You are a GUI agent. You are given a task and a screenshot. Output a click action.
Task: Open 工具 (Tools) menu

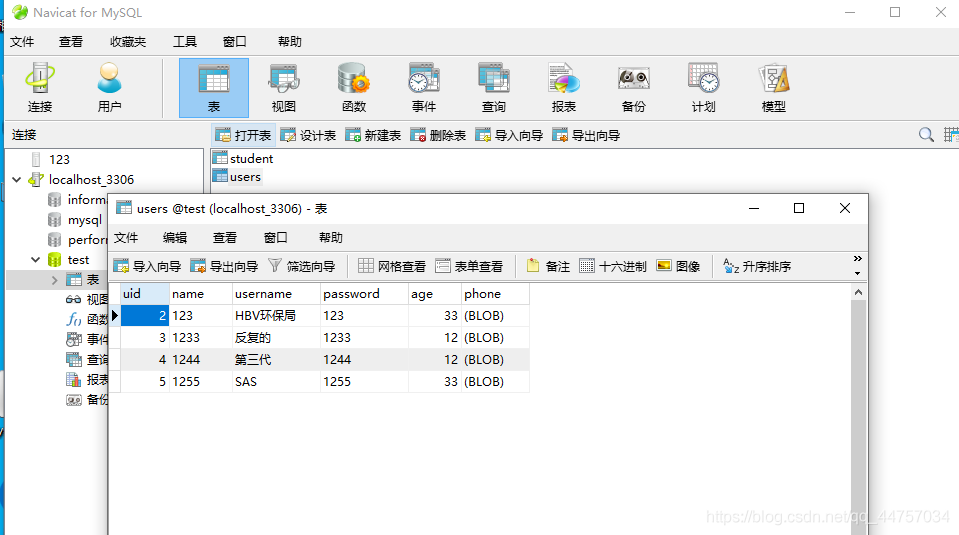pyautogui.click(x=185, y=42)
